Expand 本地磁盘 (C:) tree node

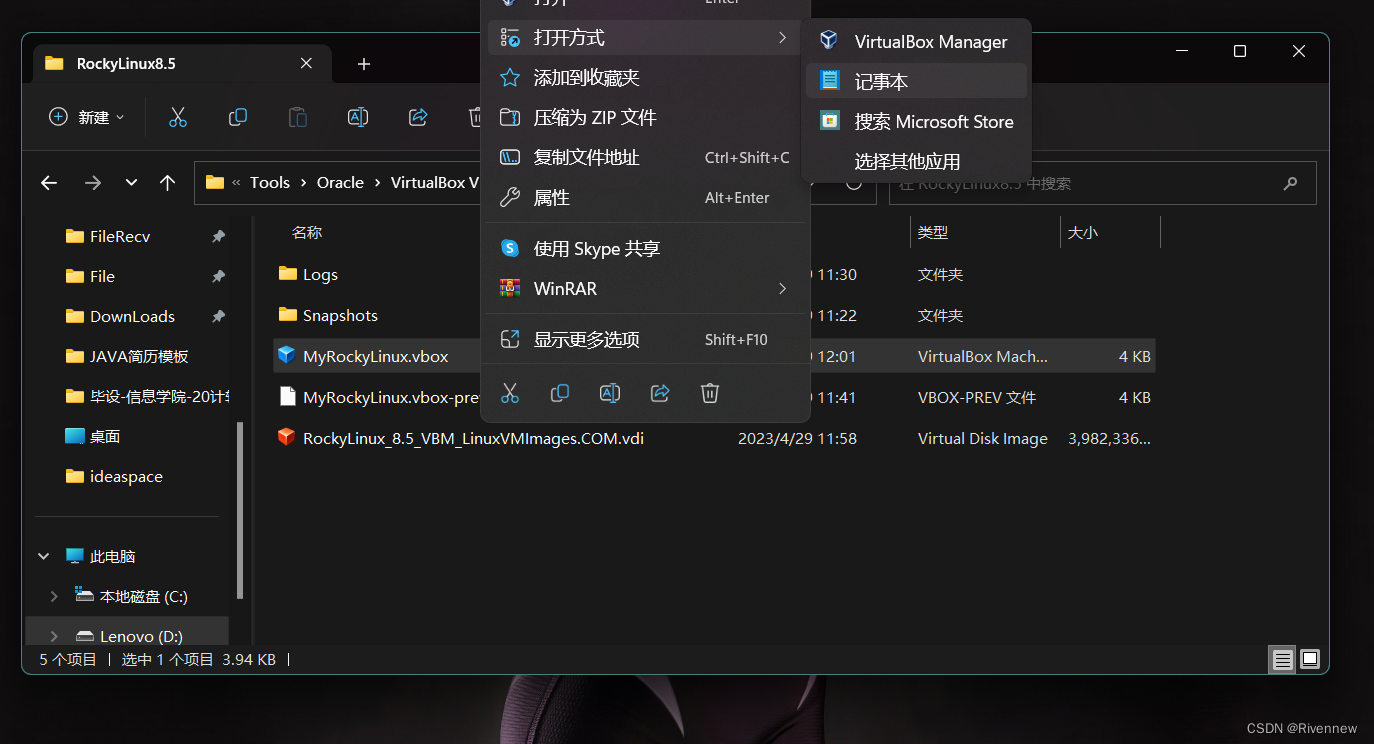54,596
